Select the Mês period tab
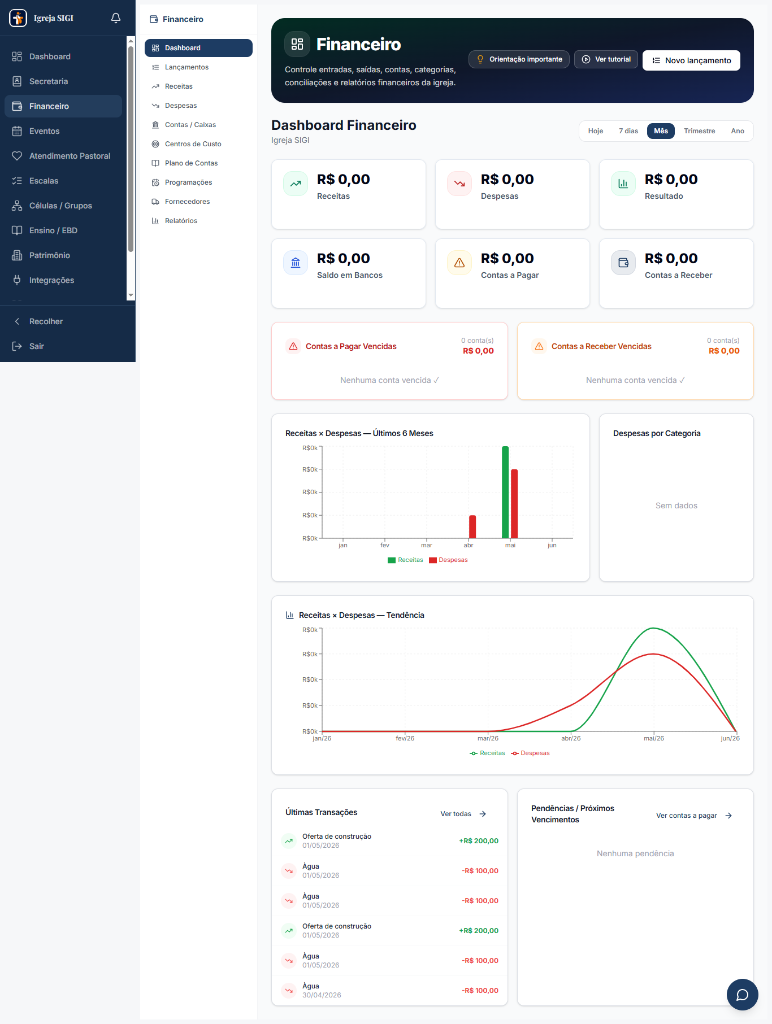 tap(661, 131)
